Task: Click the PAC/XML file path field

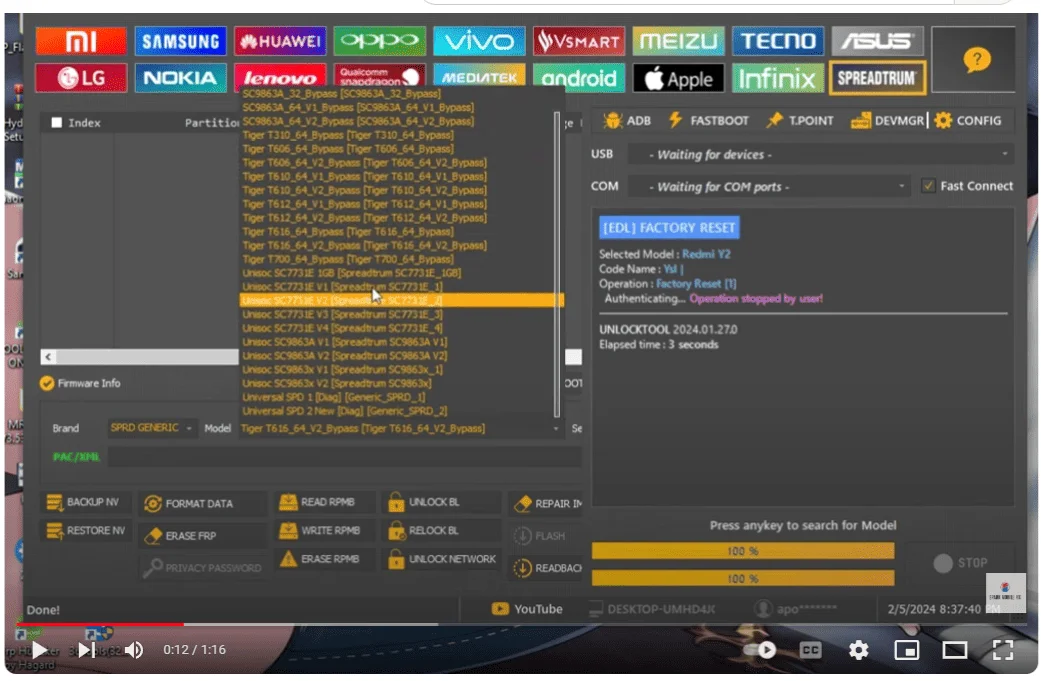Action: (x=345, y=457)
